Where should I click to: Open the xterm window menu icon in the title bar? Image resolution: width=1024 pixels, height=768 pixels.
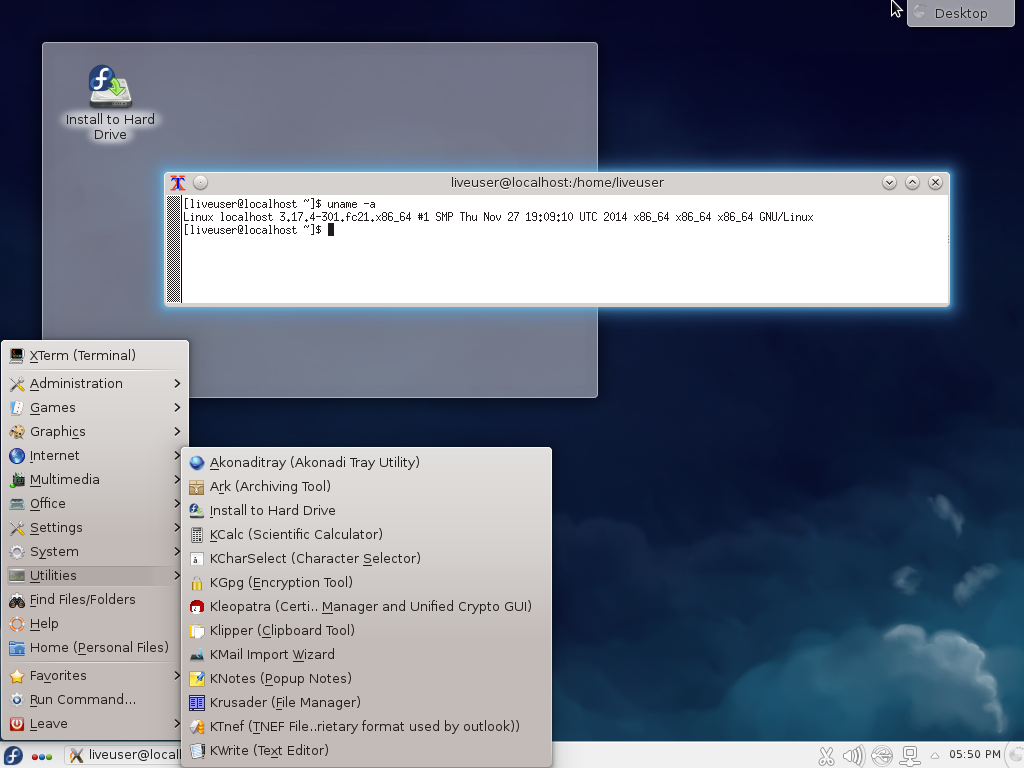click(178, 183)
